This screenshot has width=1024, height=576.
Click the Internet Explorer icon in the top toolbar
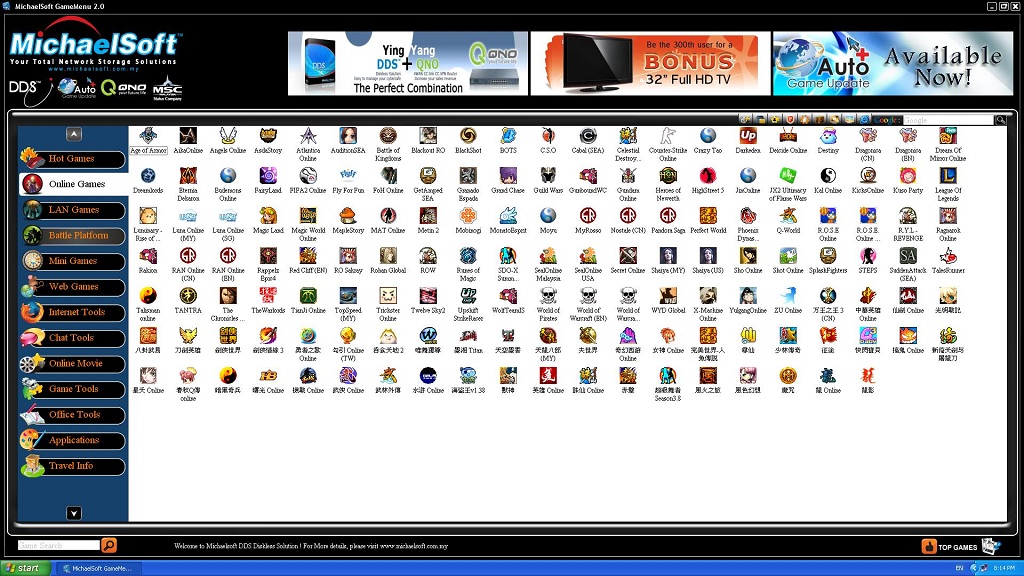(864, 119)
